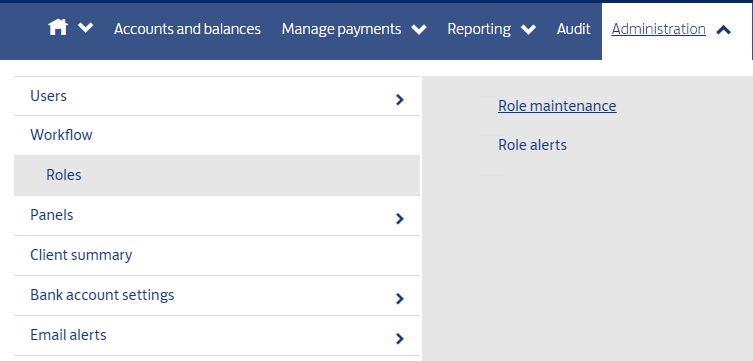
Task: Open Client summary
Action: point(217,255)
